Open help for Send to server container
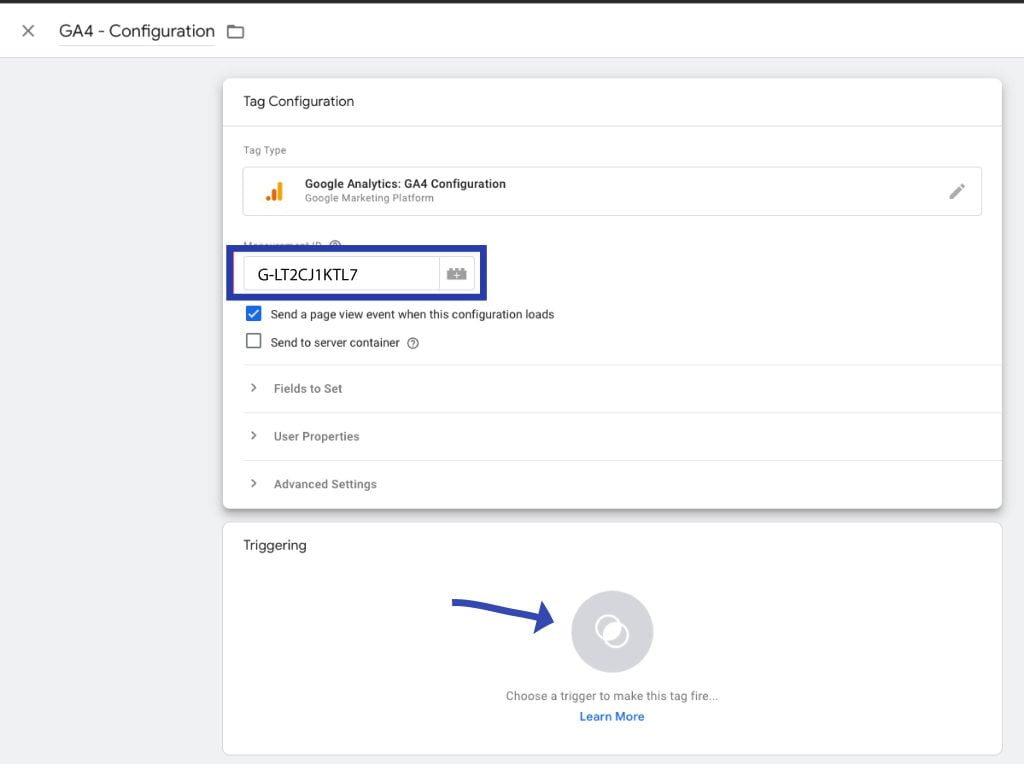The width and height of the screenshot is (1024, 764). click(x=413, y=343)
